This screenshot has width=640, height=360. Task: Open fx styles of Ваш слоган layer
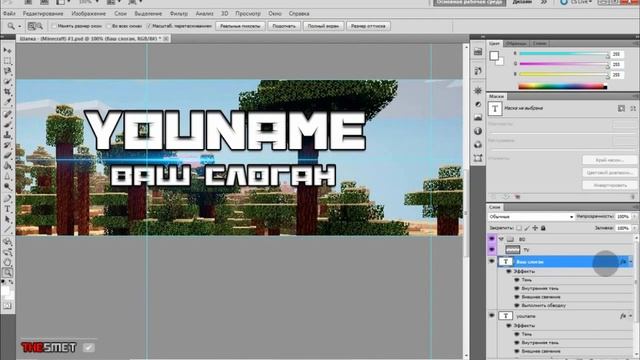click(x=623, y=262)
